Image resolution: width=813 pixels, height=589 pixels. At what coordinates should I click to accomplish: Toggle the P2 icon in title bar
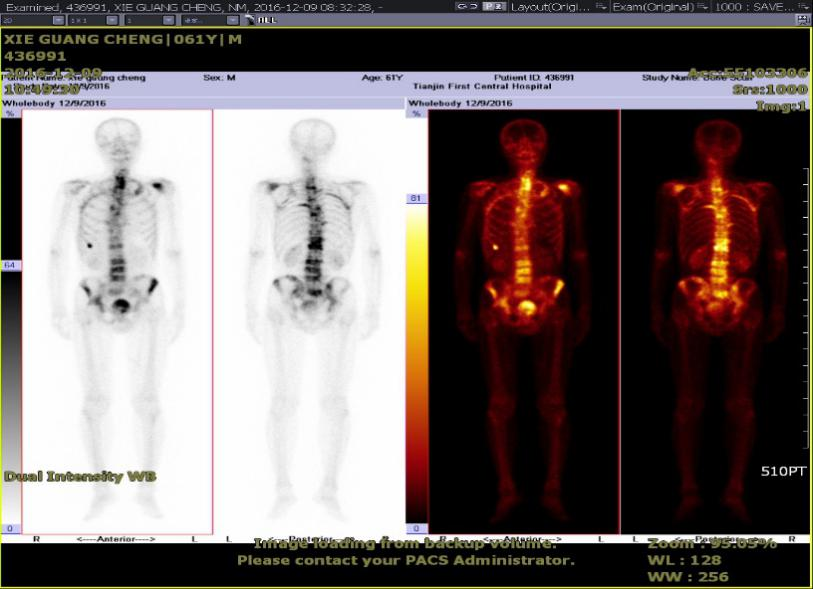click(x=494, y=6)
